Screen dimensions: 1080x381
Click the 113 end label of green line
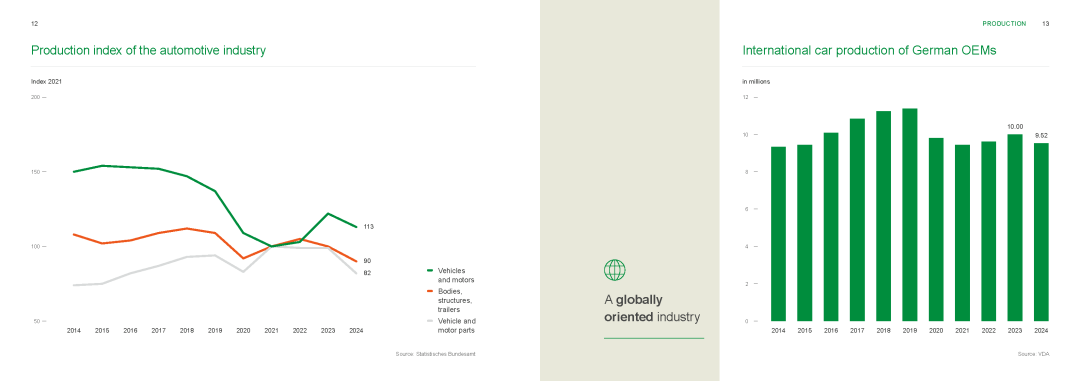368,227
